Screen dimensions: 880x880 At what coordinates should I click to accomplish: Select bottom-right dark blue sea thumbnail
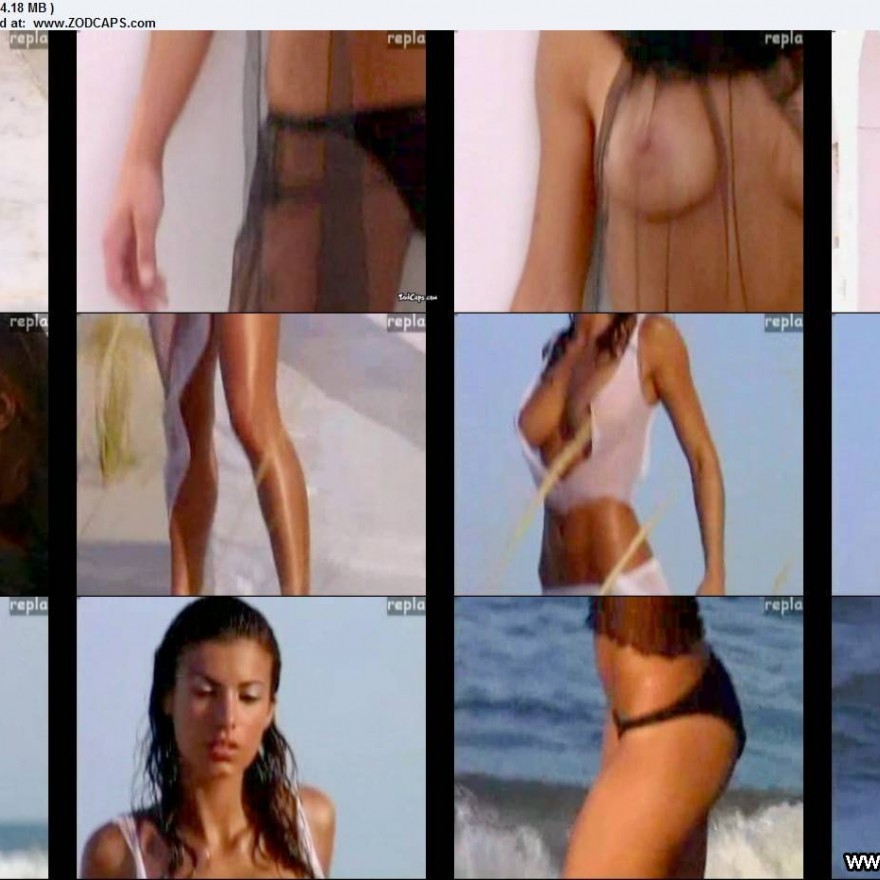855,720
